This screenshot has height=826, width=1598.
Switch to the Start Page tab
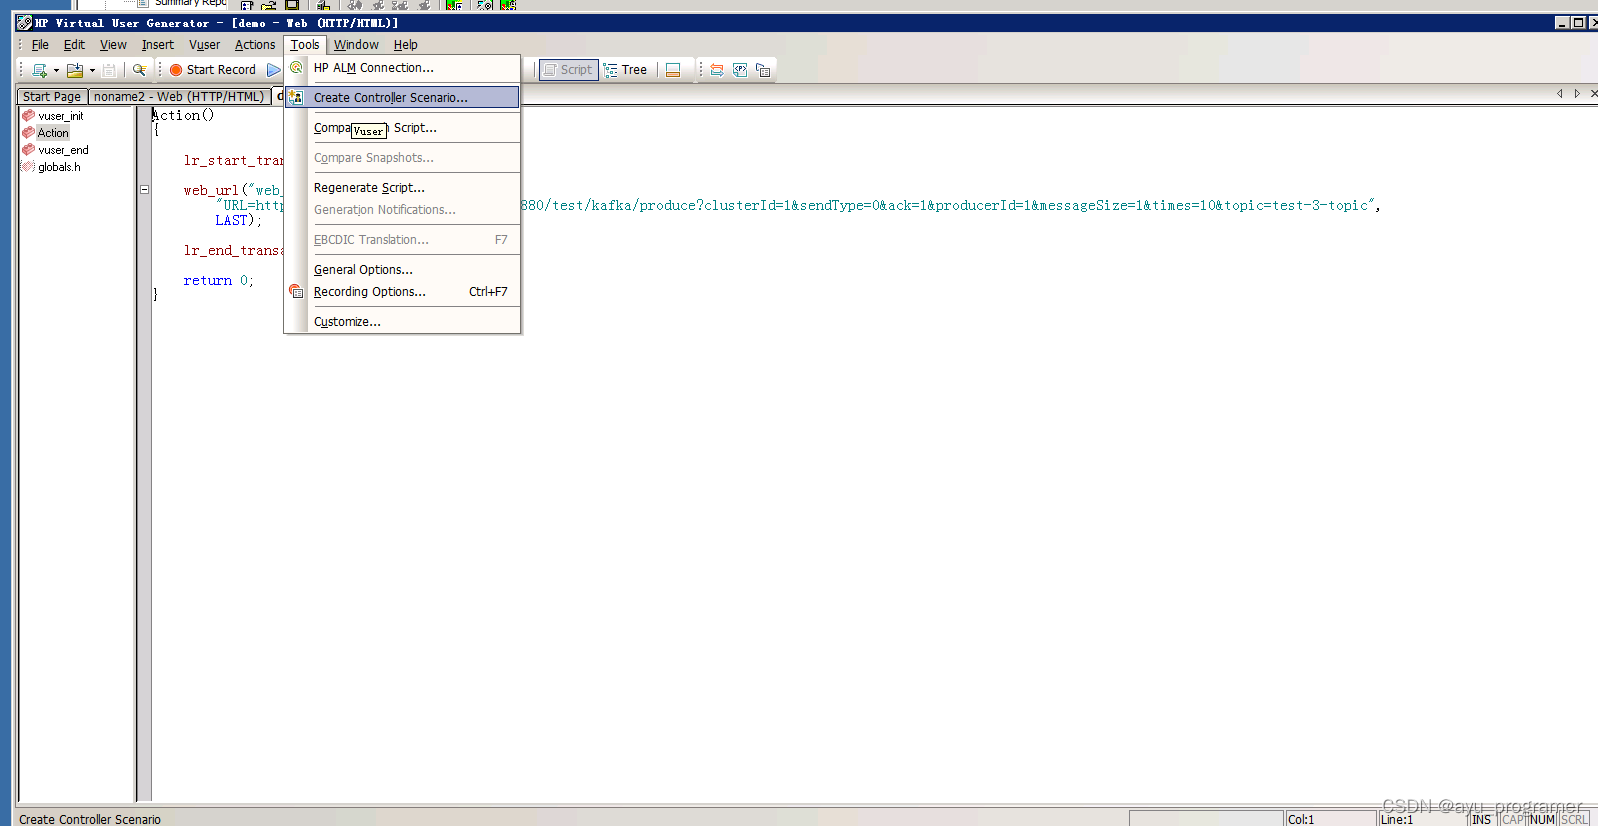click(52, 96)
